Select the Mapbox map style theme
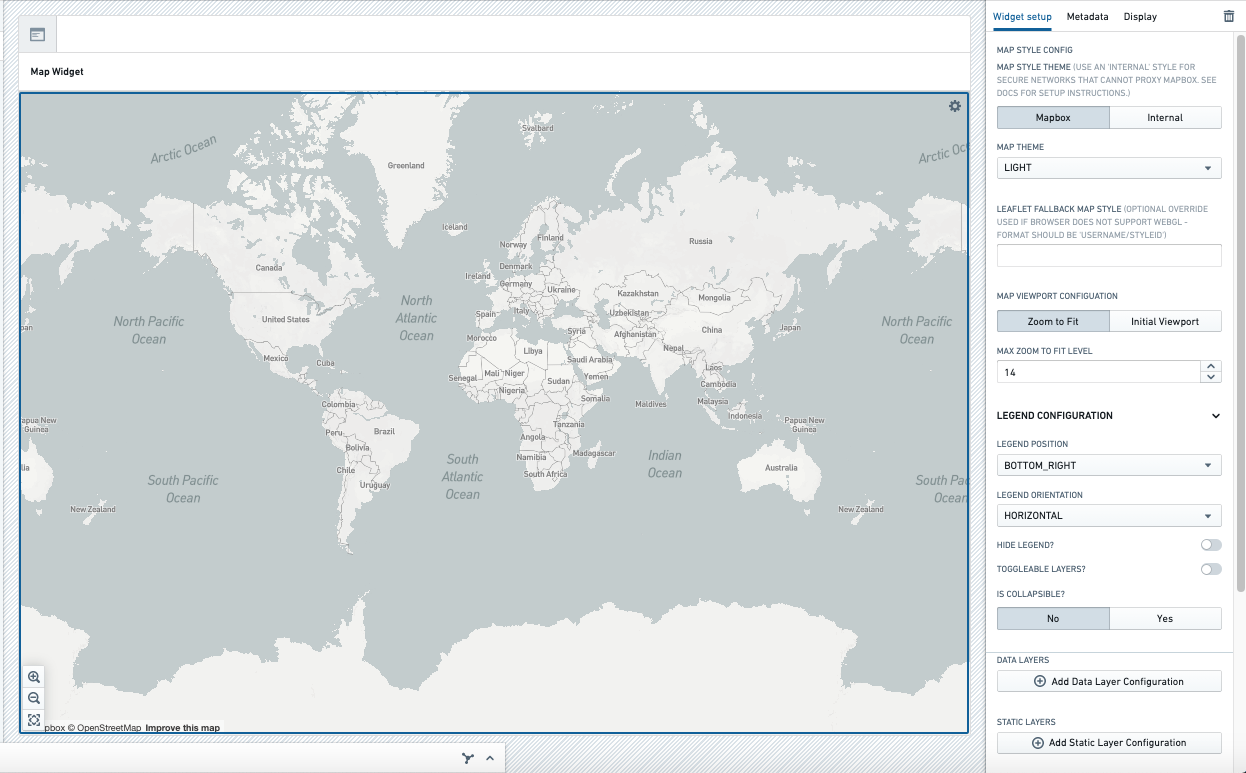The image size is (1246, 773). point(1053,117)
